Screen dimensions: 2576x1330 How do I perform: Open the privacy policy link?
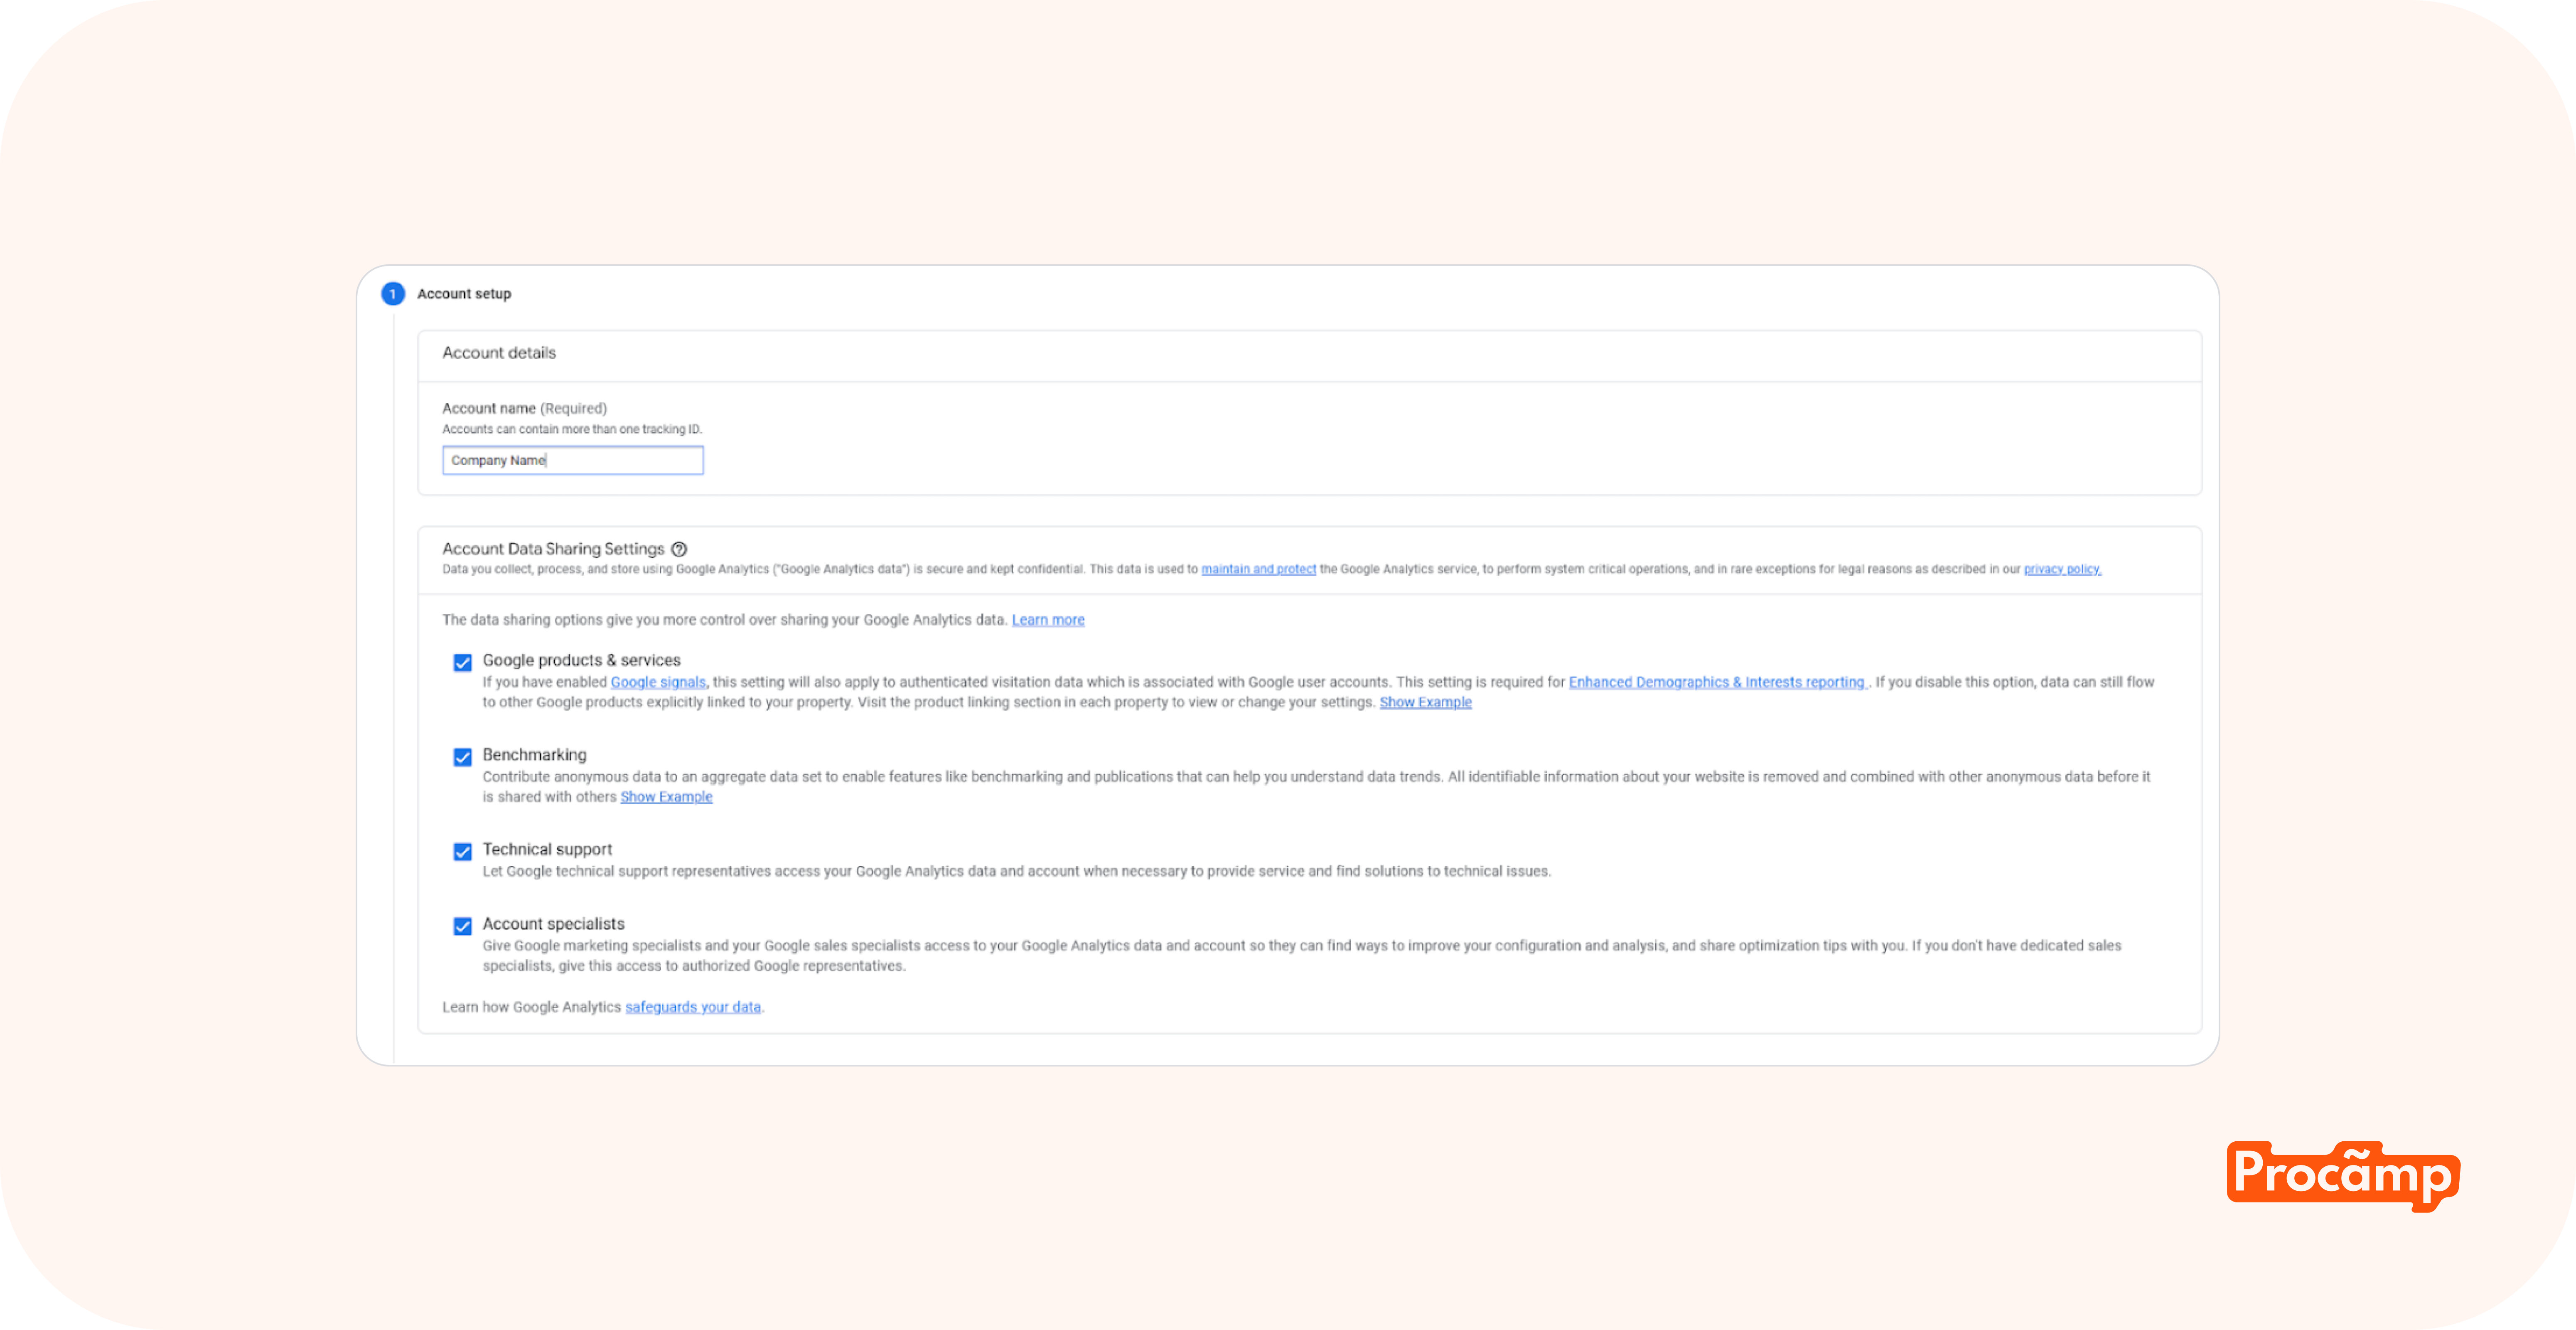pos(2062,569)
